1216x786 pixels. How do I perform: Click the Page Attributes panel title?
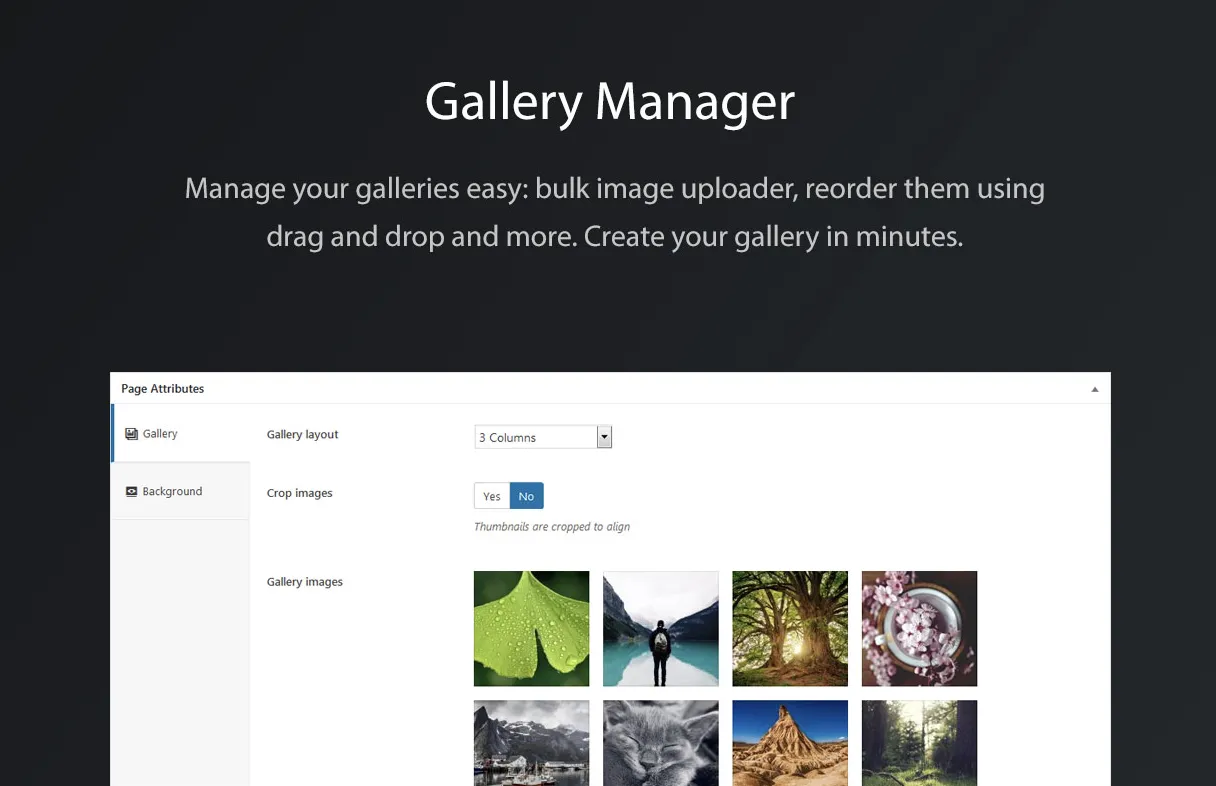[x=163, y=389]
